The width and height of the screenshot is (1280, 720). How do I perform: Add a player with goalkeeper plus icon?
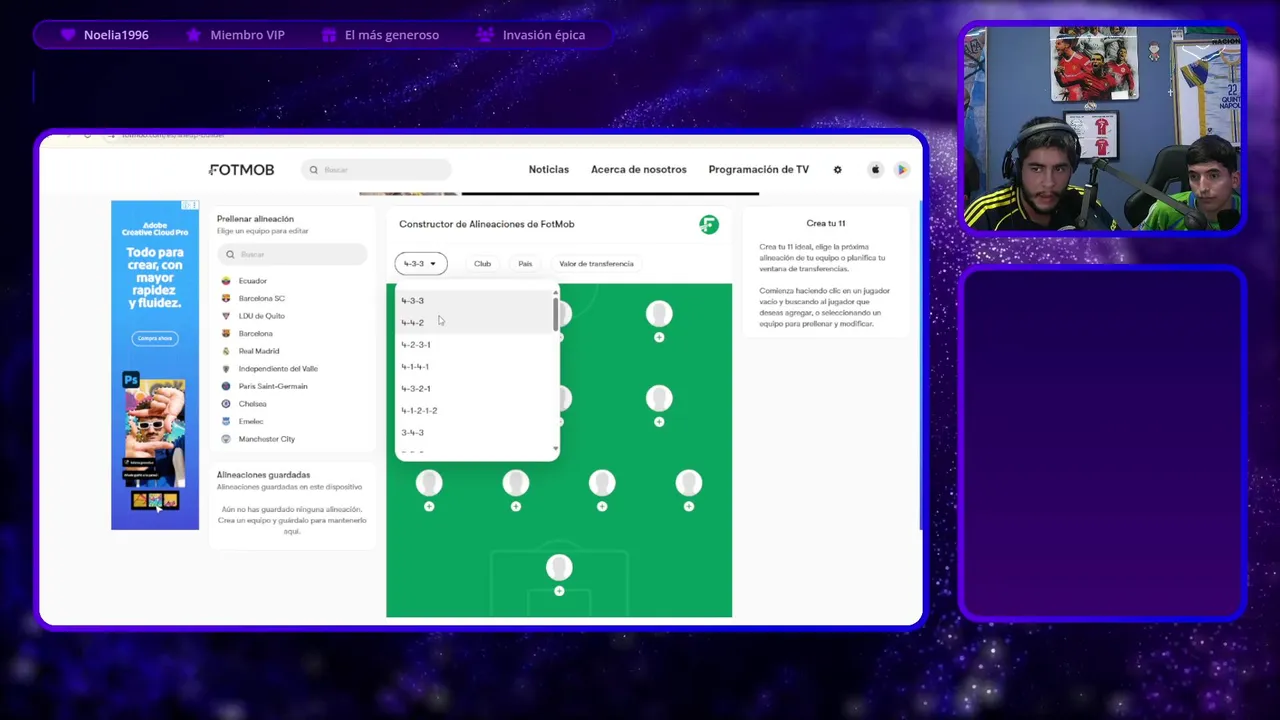click(x=559, y=591)
